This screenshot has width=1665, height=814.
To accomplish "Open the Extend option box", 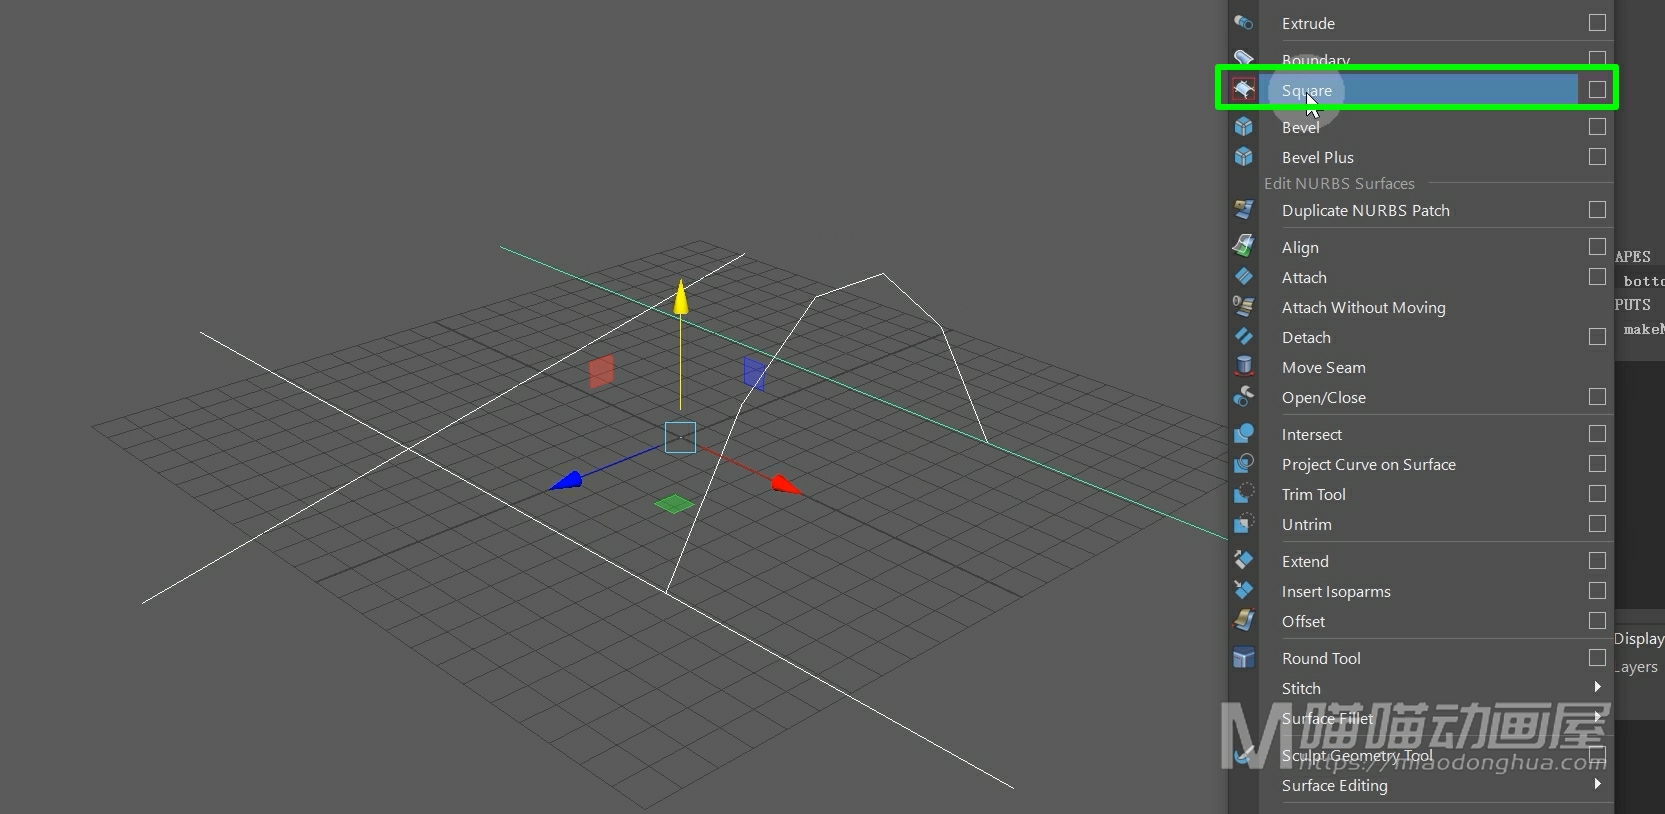I will pos(1597,561).
